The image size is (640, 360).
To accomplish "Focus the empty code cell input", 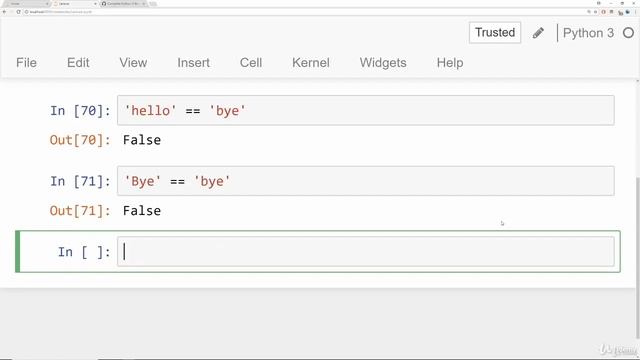I will (365, 251).
